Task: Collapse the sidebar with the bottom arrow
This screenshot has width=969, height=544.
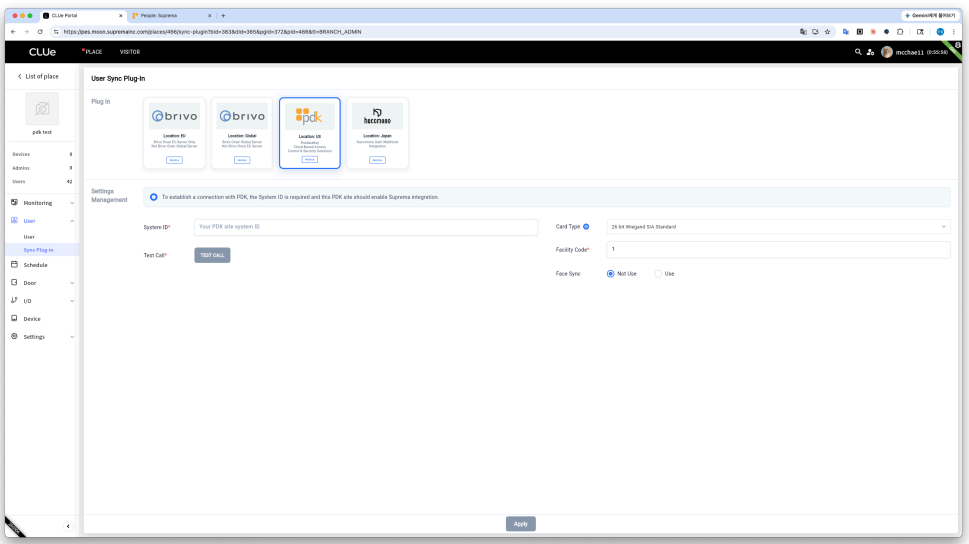Action: [68, 526]
